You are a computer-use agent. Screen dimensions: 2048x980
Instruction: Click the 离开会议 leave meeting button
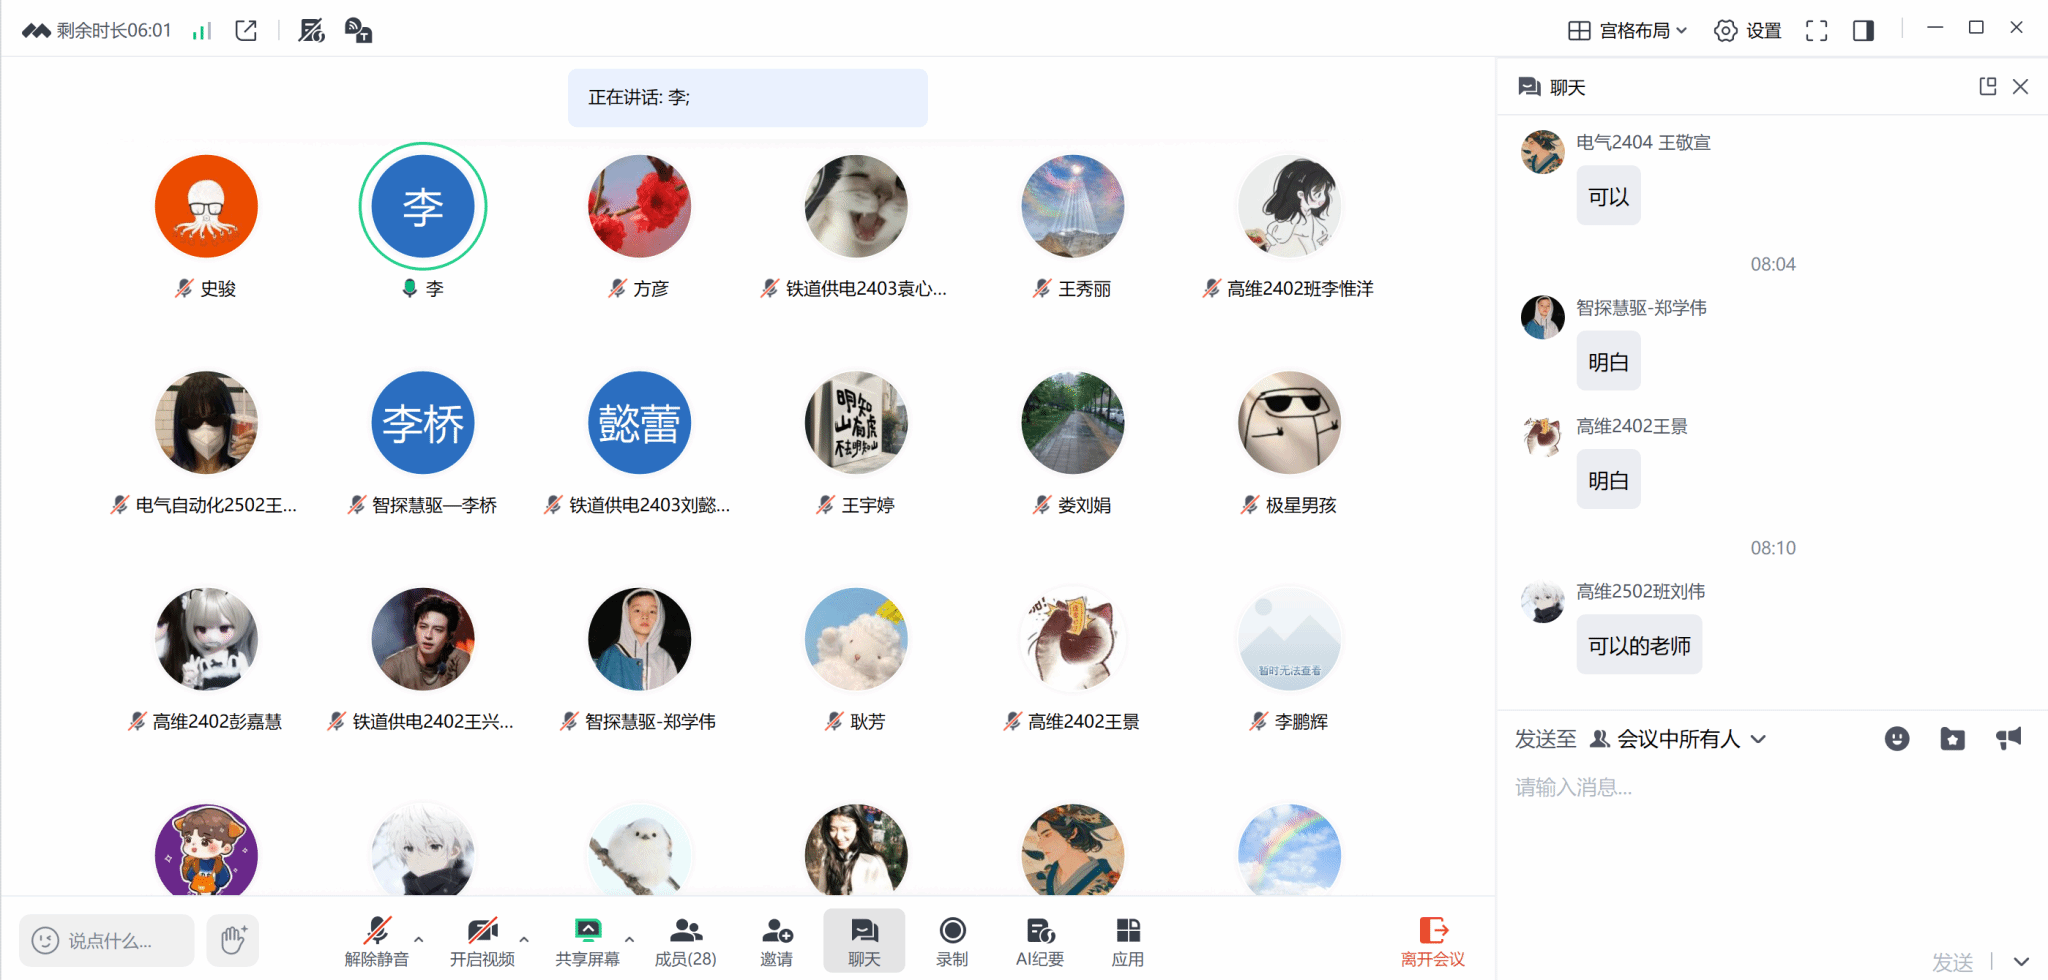[x=1433, y=942]
